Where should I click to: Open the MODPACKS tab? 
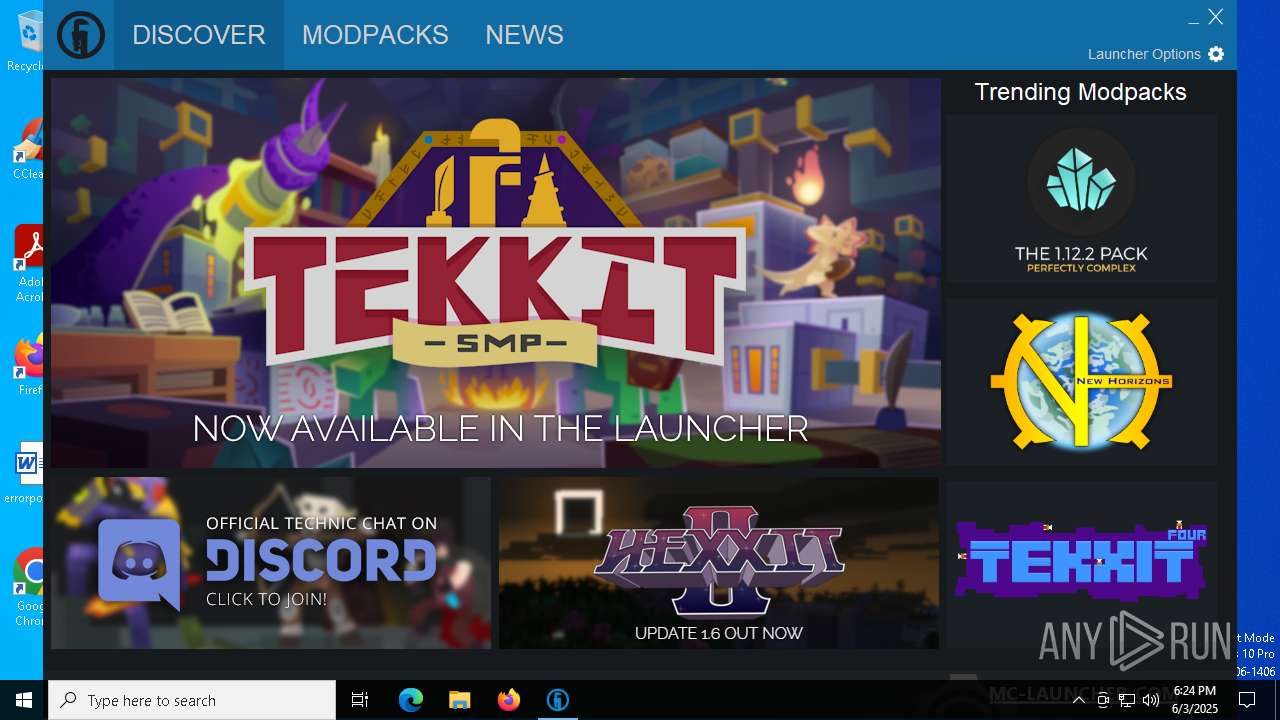pos(375,35)
